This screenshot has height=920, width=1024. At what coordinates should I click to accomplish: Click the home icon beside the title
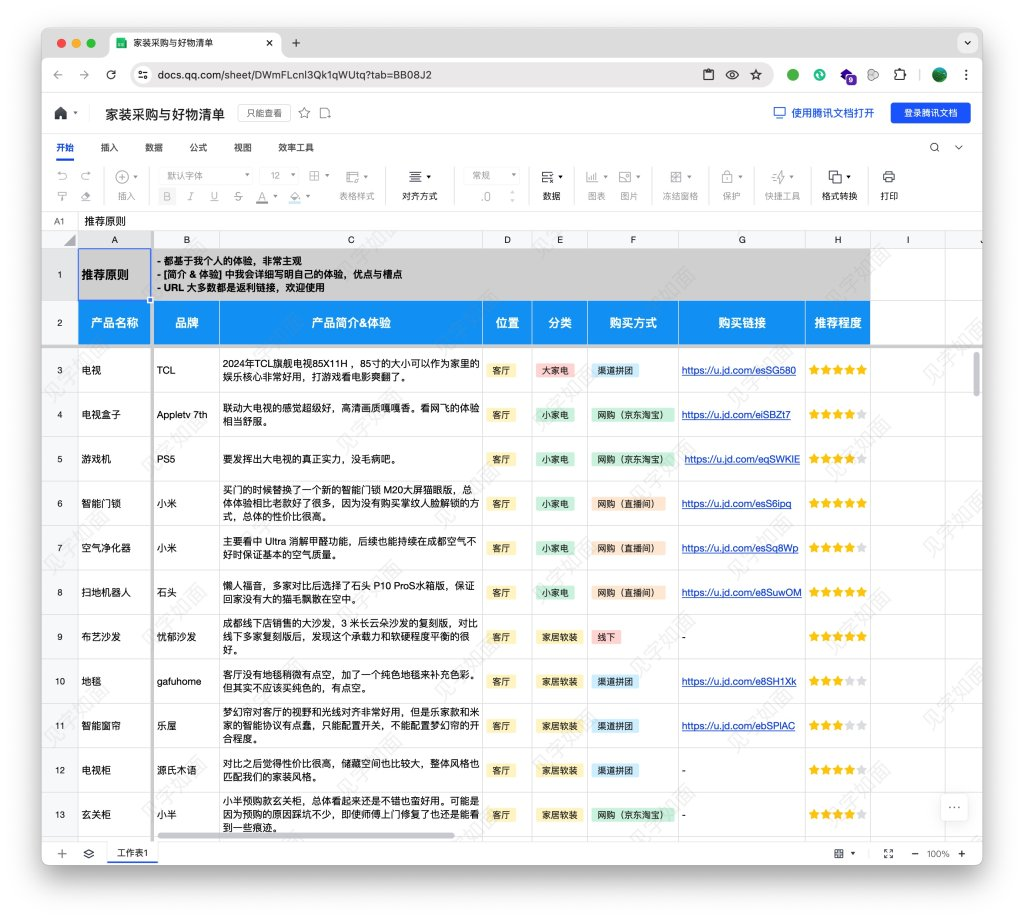coord(61,113)
